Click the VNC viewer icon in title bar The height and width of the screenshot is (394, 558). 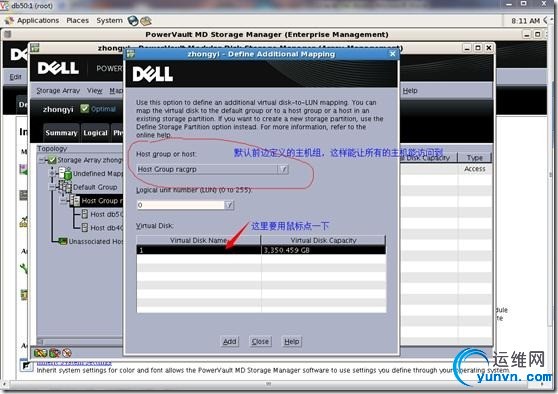click(4, 5)
